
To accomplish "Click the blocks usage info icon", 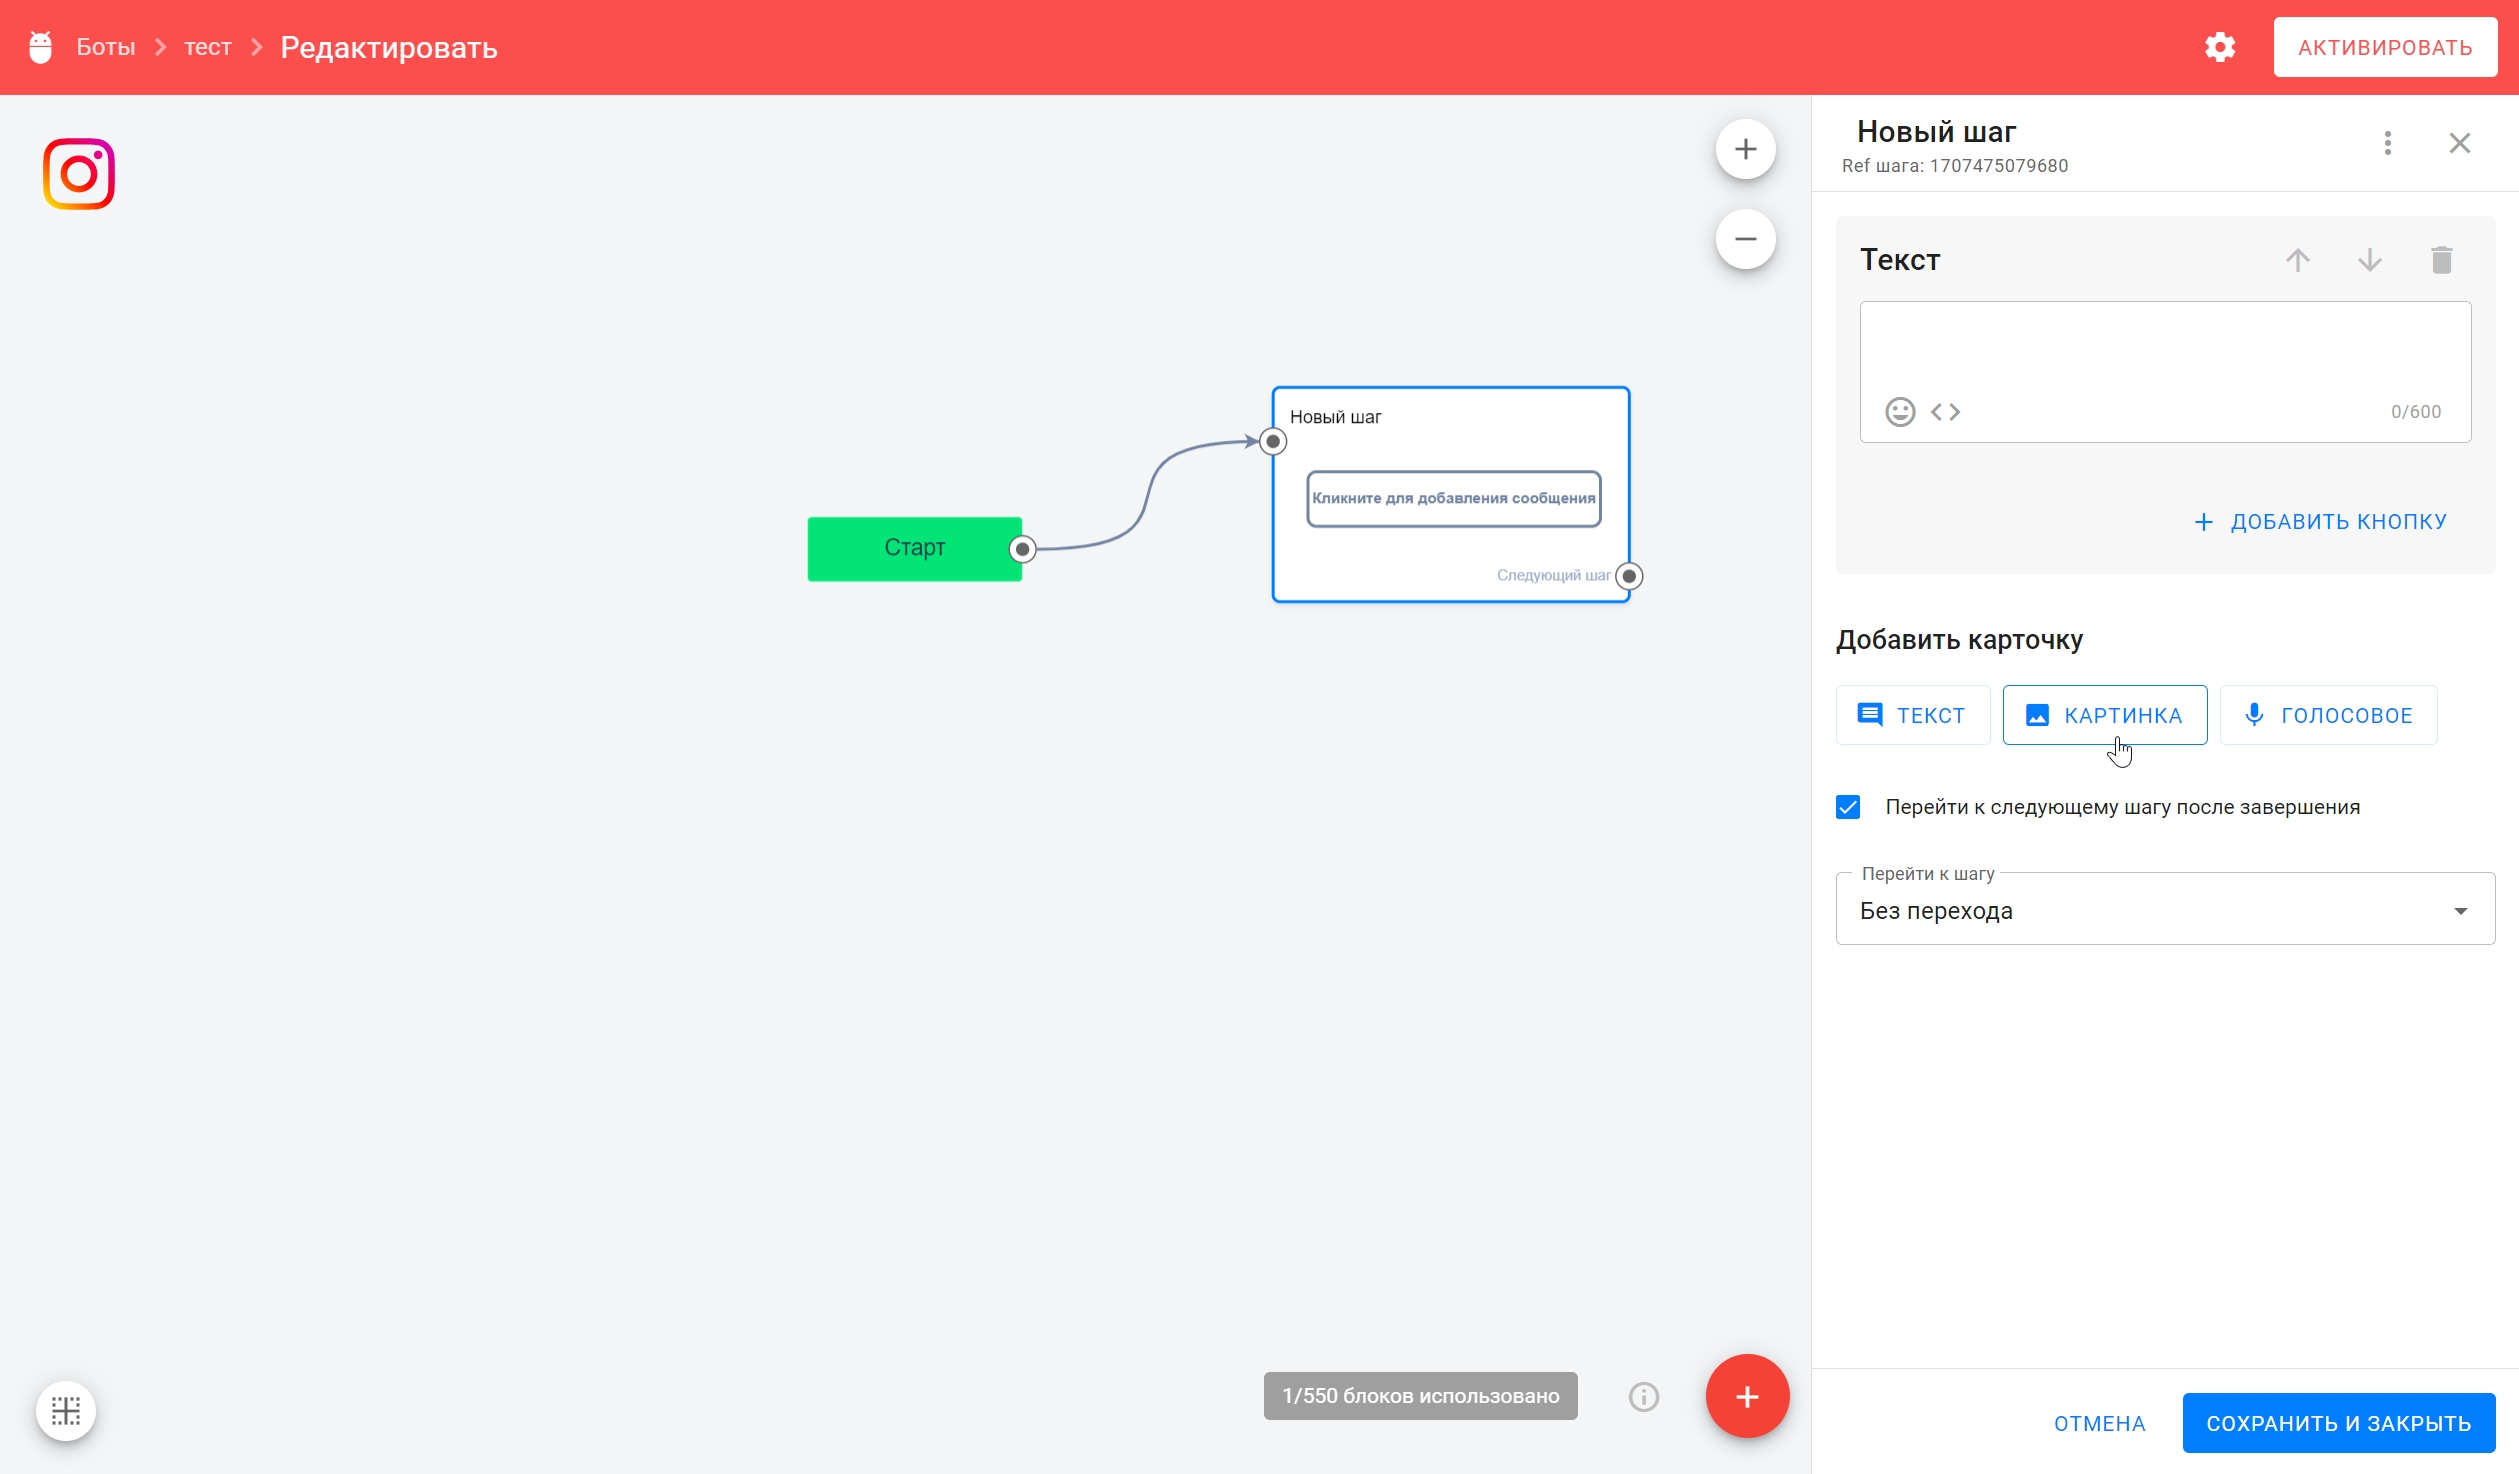I will 1643,1397.
